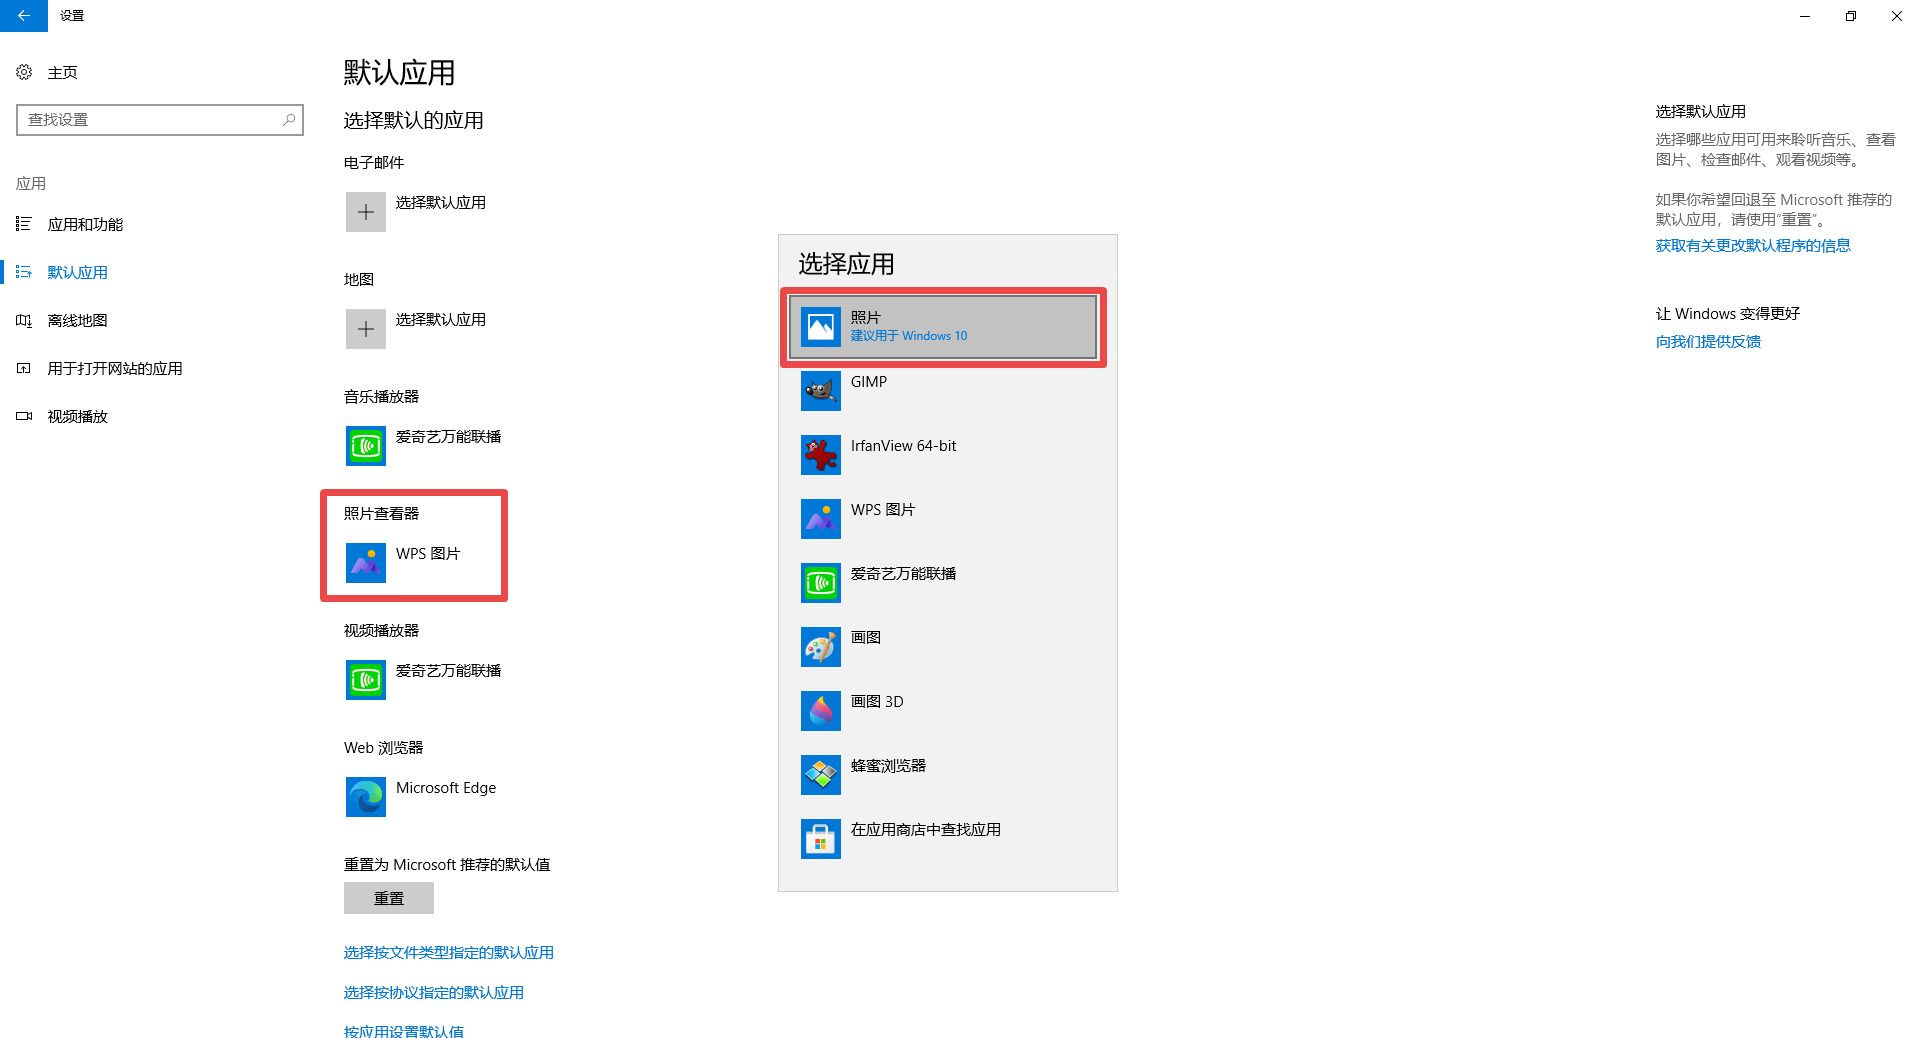Click the plus icon under 地图

click(366, 329)
